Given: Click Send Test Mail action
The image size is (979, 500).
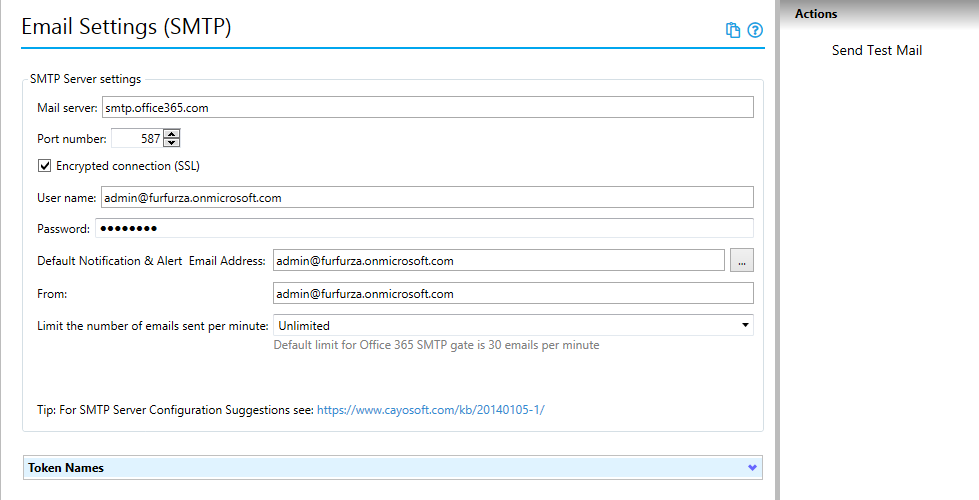Looking at the screenshot, I should click(877, 51).
